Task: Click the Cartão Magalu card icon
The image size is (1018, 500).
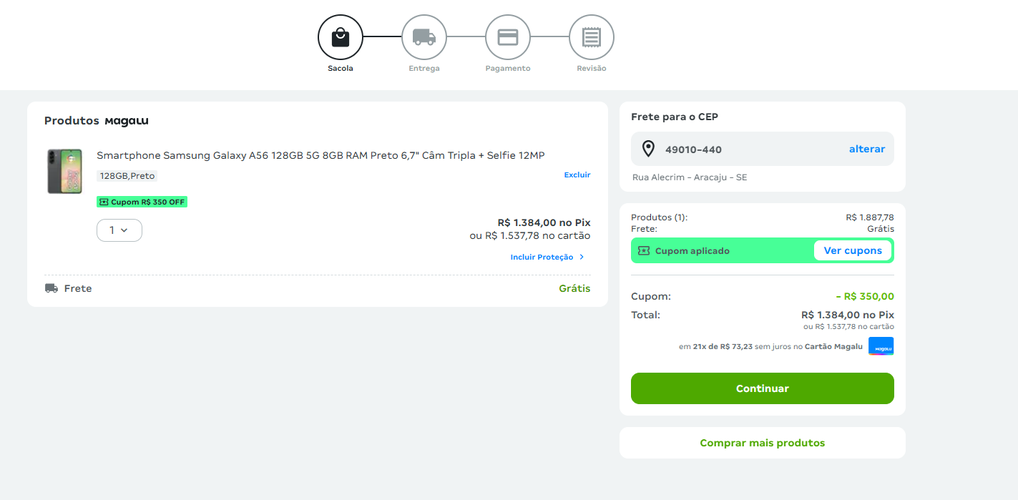Action: pos(881,347)
